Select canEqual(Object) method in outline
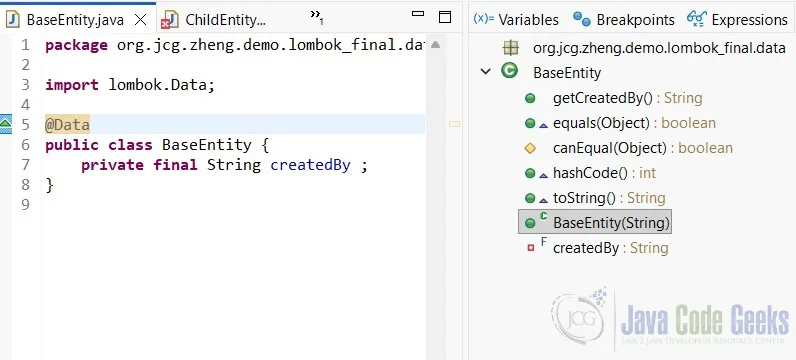 point(643,148)
